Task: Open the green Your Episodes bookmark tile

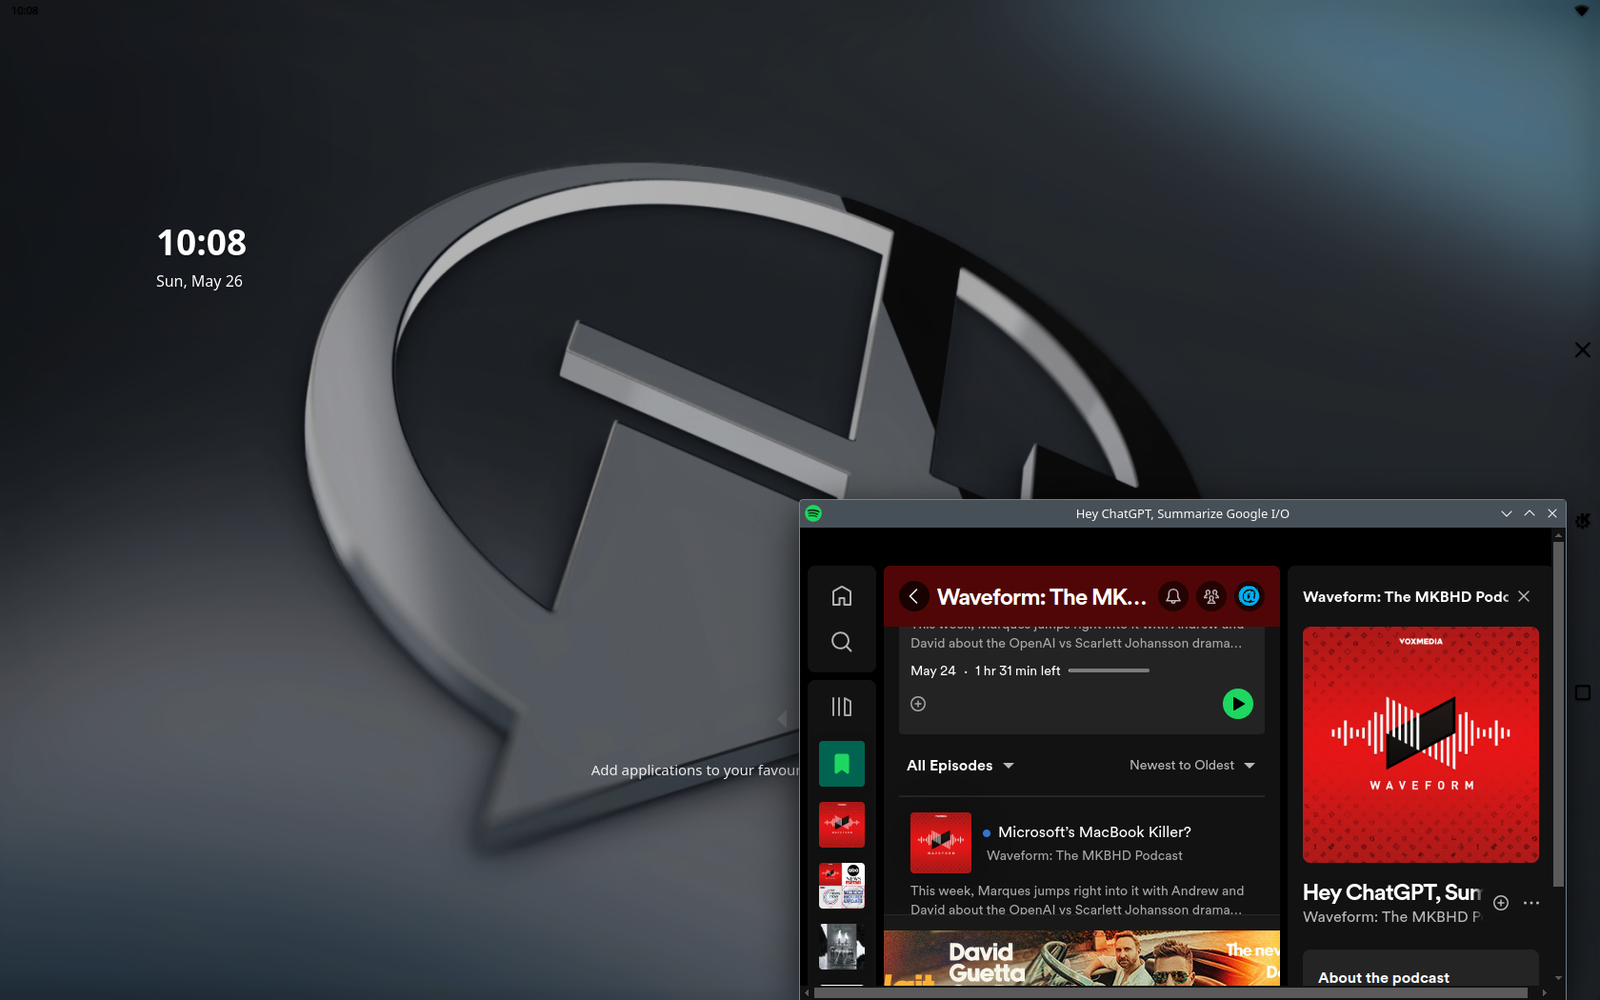Action: (x=841, y=764)
